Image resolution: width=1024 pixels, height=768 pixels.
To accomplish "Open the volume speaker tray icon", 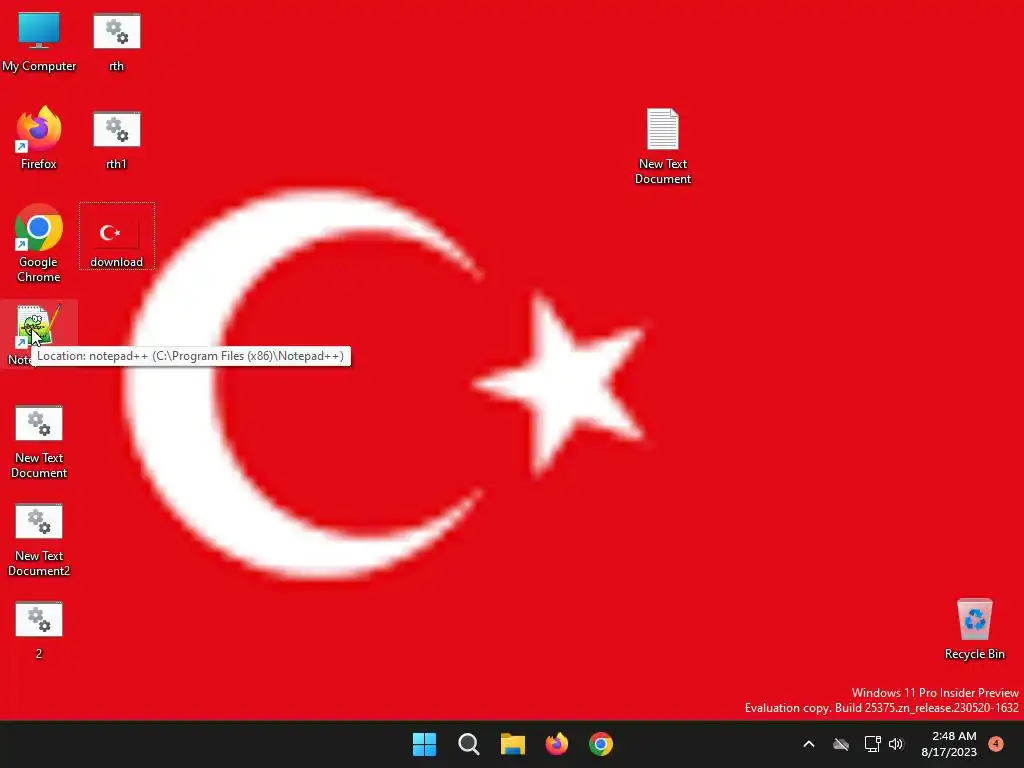I will click(896, 744).
